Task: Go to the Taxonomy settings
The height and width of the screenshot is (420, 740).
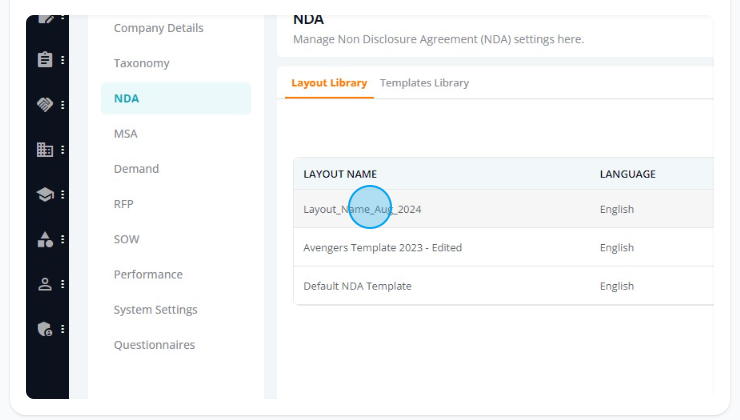Action: click(141, 63)
